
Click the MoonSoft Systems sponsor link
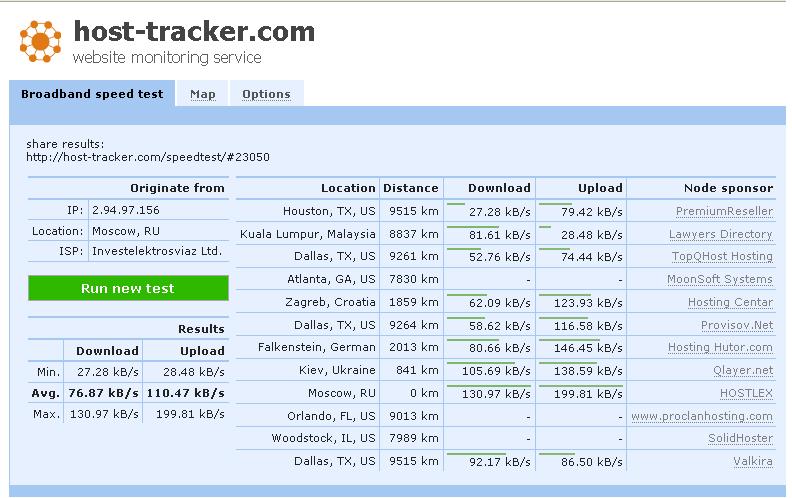720,279
